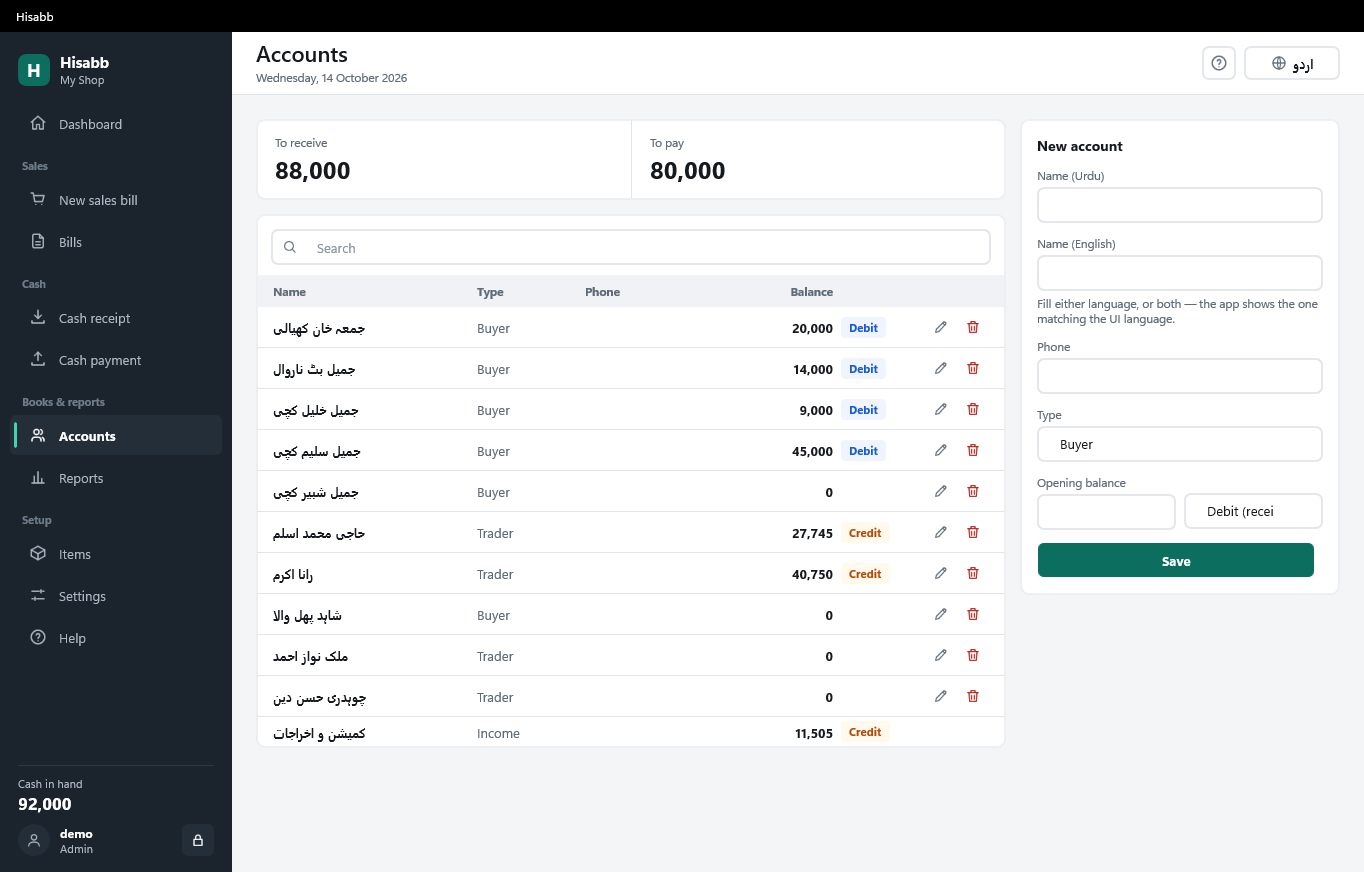Edit account جمعہ خان کھیالی with pencil icon
The width and height of the screenshot is (1364, 872).
[941, 327]
